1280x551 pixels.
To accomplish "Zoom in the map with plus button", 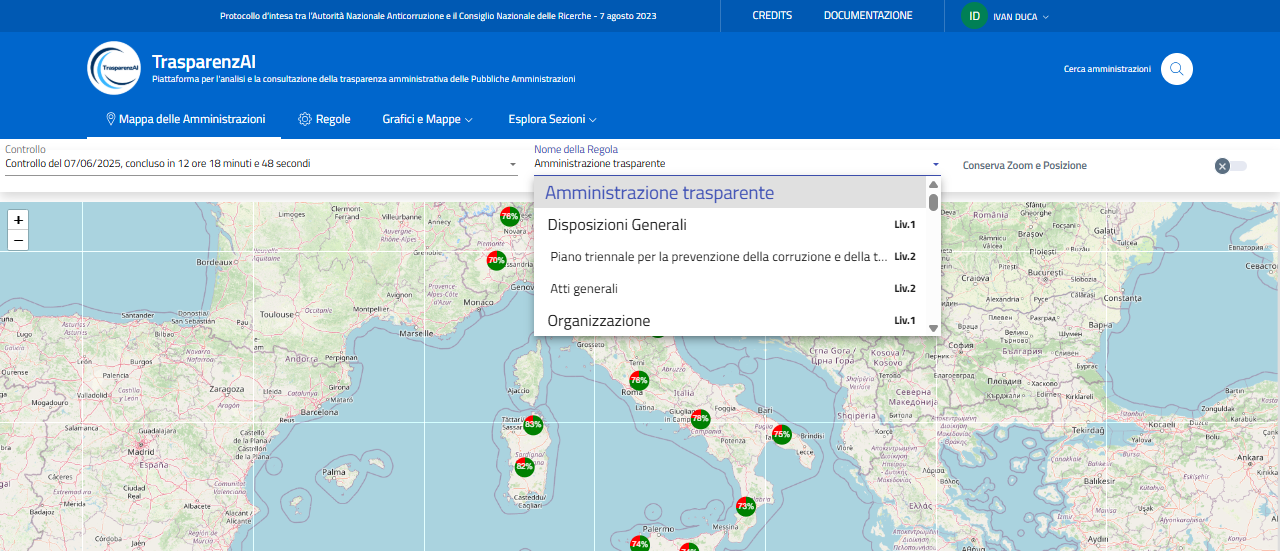I will coord(18,219).
